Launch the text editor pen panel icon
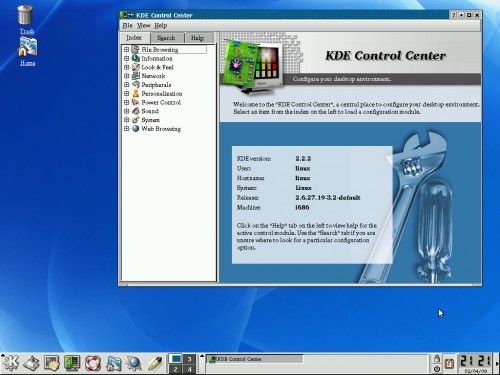The height and width of the screenshot is (375, 500). pos(154,363)
